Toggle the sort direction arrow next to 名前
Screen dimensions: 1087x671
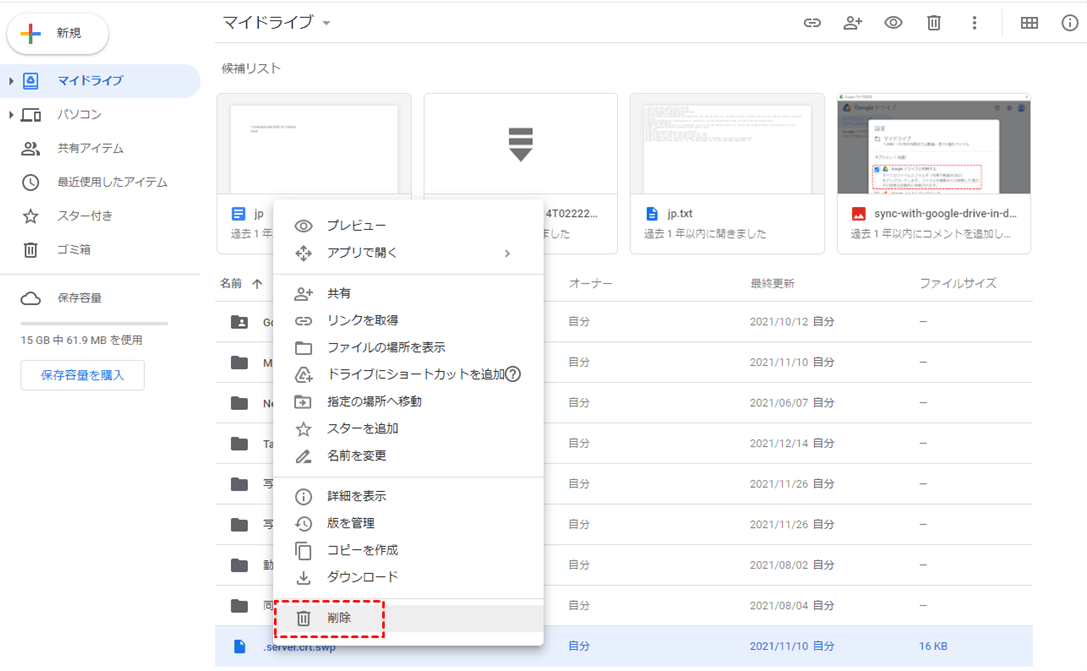pyautogui.click(x=257, y=284)
